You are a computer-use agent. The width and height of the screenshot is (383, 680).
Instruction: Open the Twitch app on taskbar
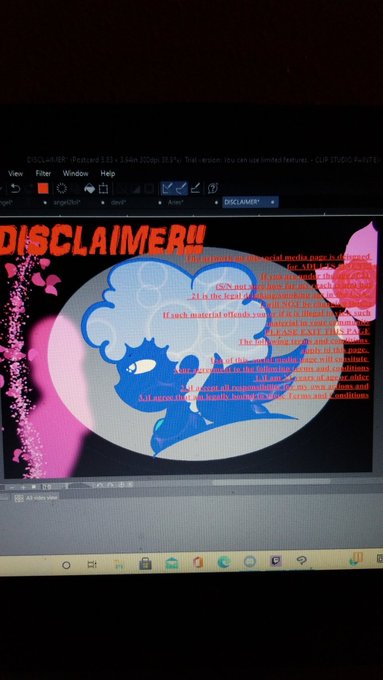[x=275, y=561]
